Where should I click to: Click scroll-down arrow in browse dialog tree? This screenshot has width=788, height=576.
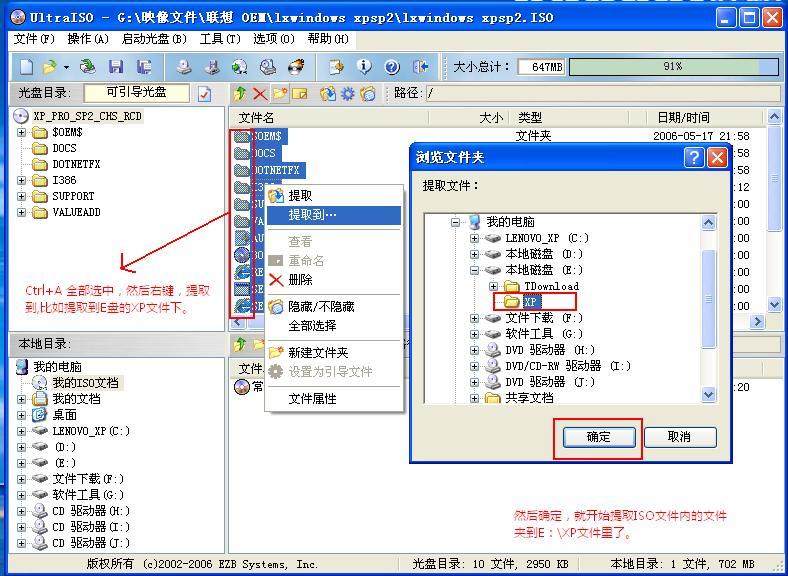point(709,395)
